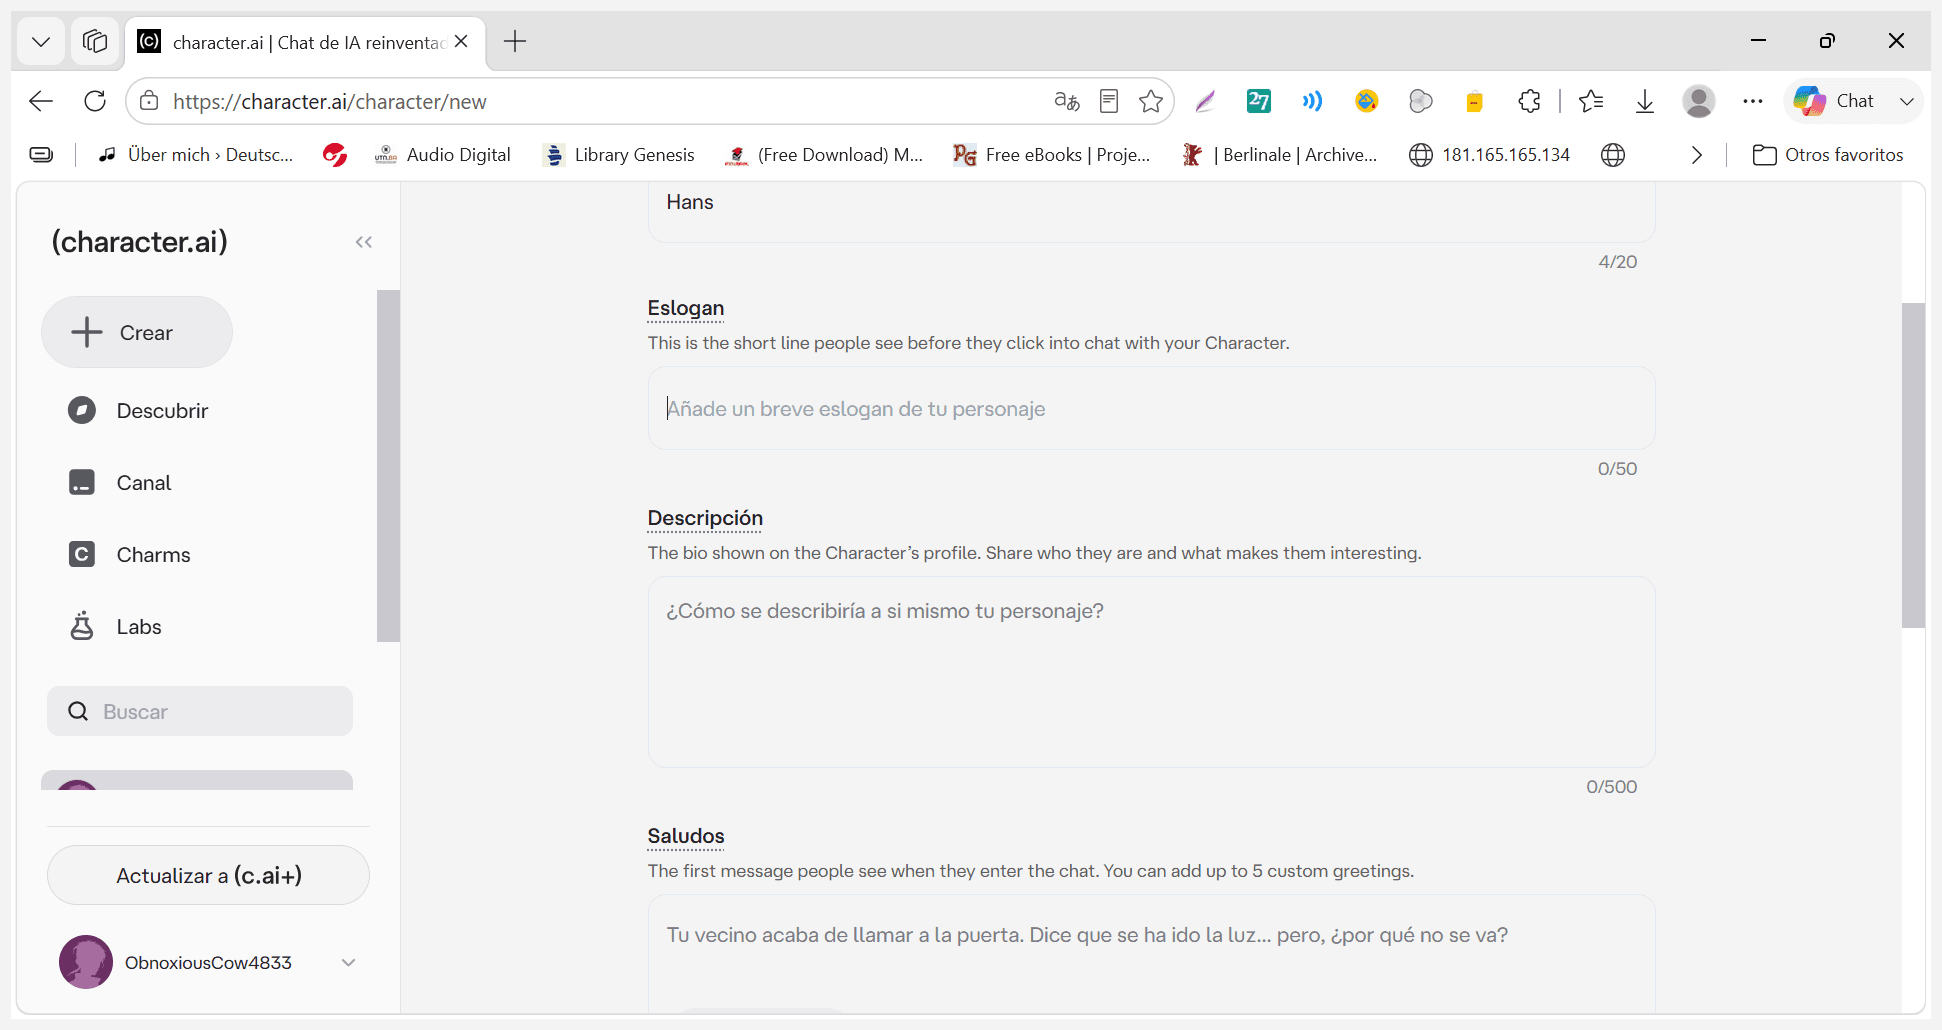This screenshot has height=1030, width=1942.
Task: Click the purple feather extension icon
Action: [x=1205, y=101]
